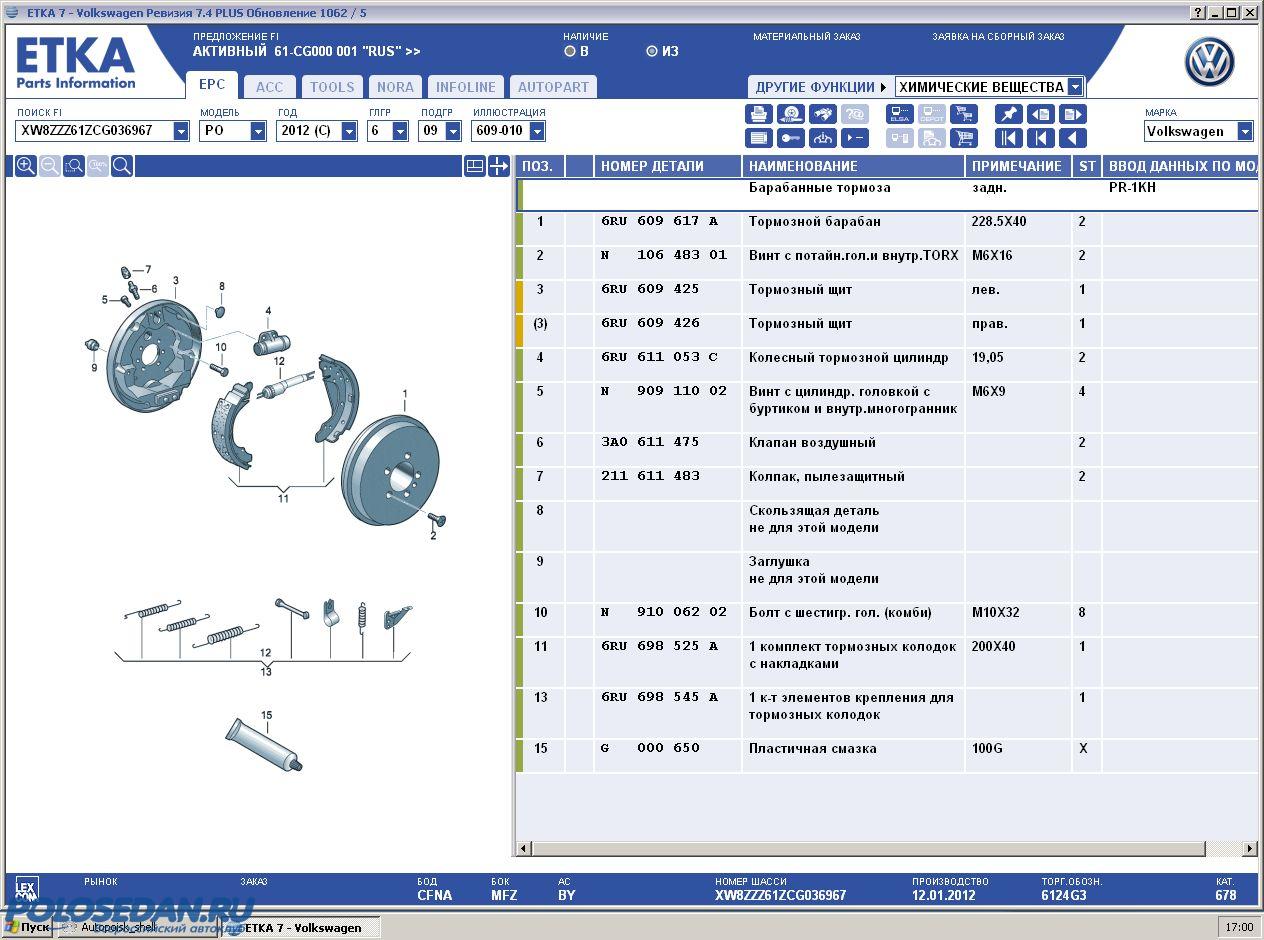1264x940 pixels.
Task: Switch to the INFOLINE tab
Action: [x=466, y=87]
